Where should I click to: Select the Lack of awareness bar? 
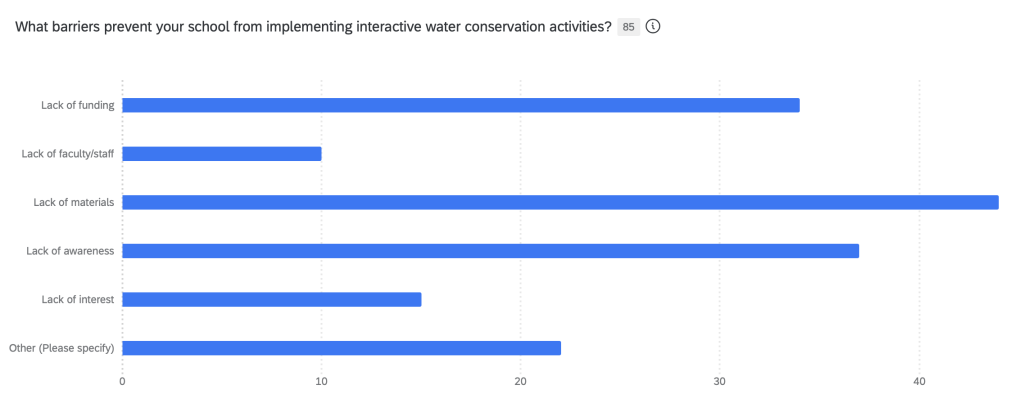pos(490,251)
